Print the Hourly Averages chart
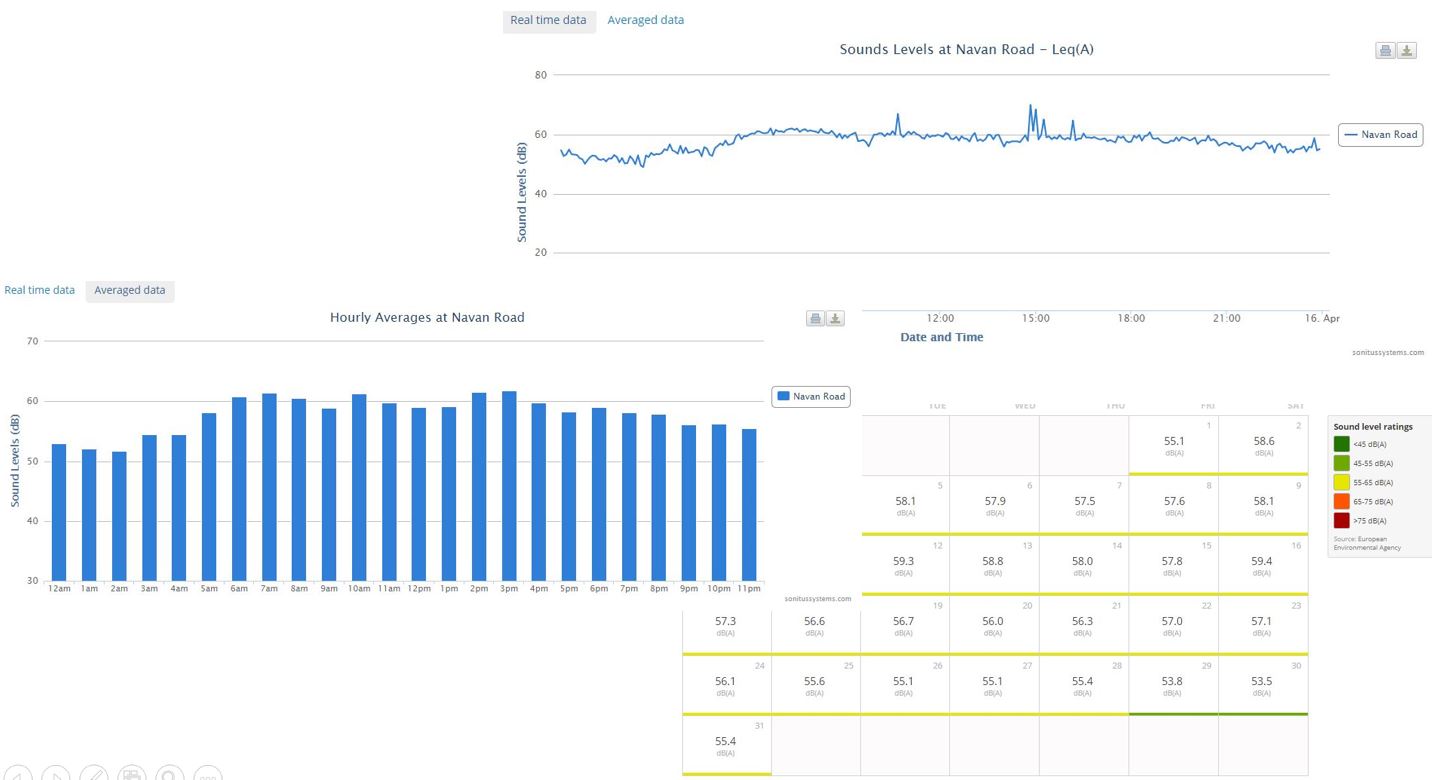 coord(815,318)
